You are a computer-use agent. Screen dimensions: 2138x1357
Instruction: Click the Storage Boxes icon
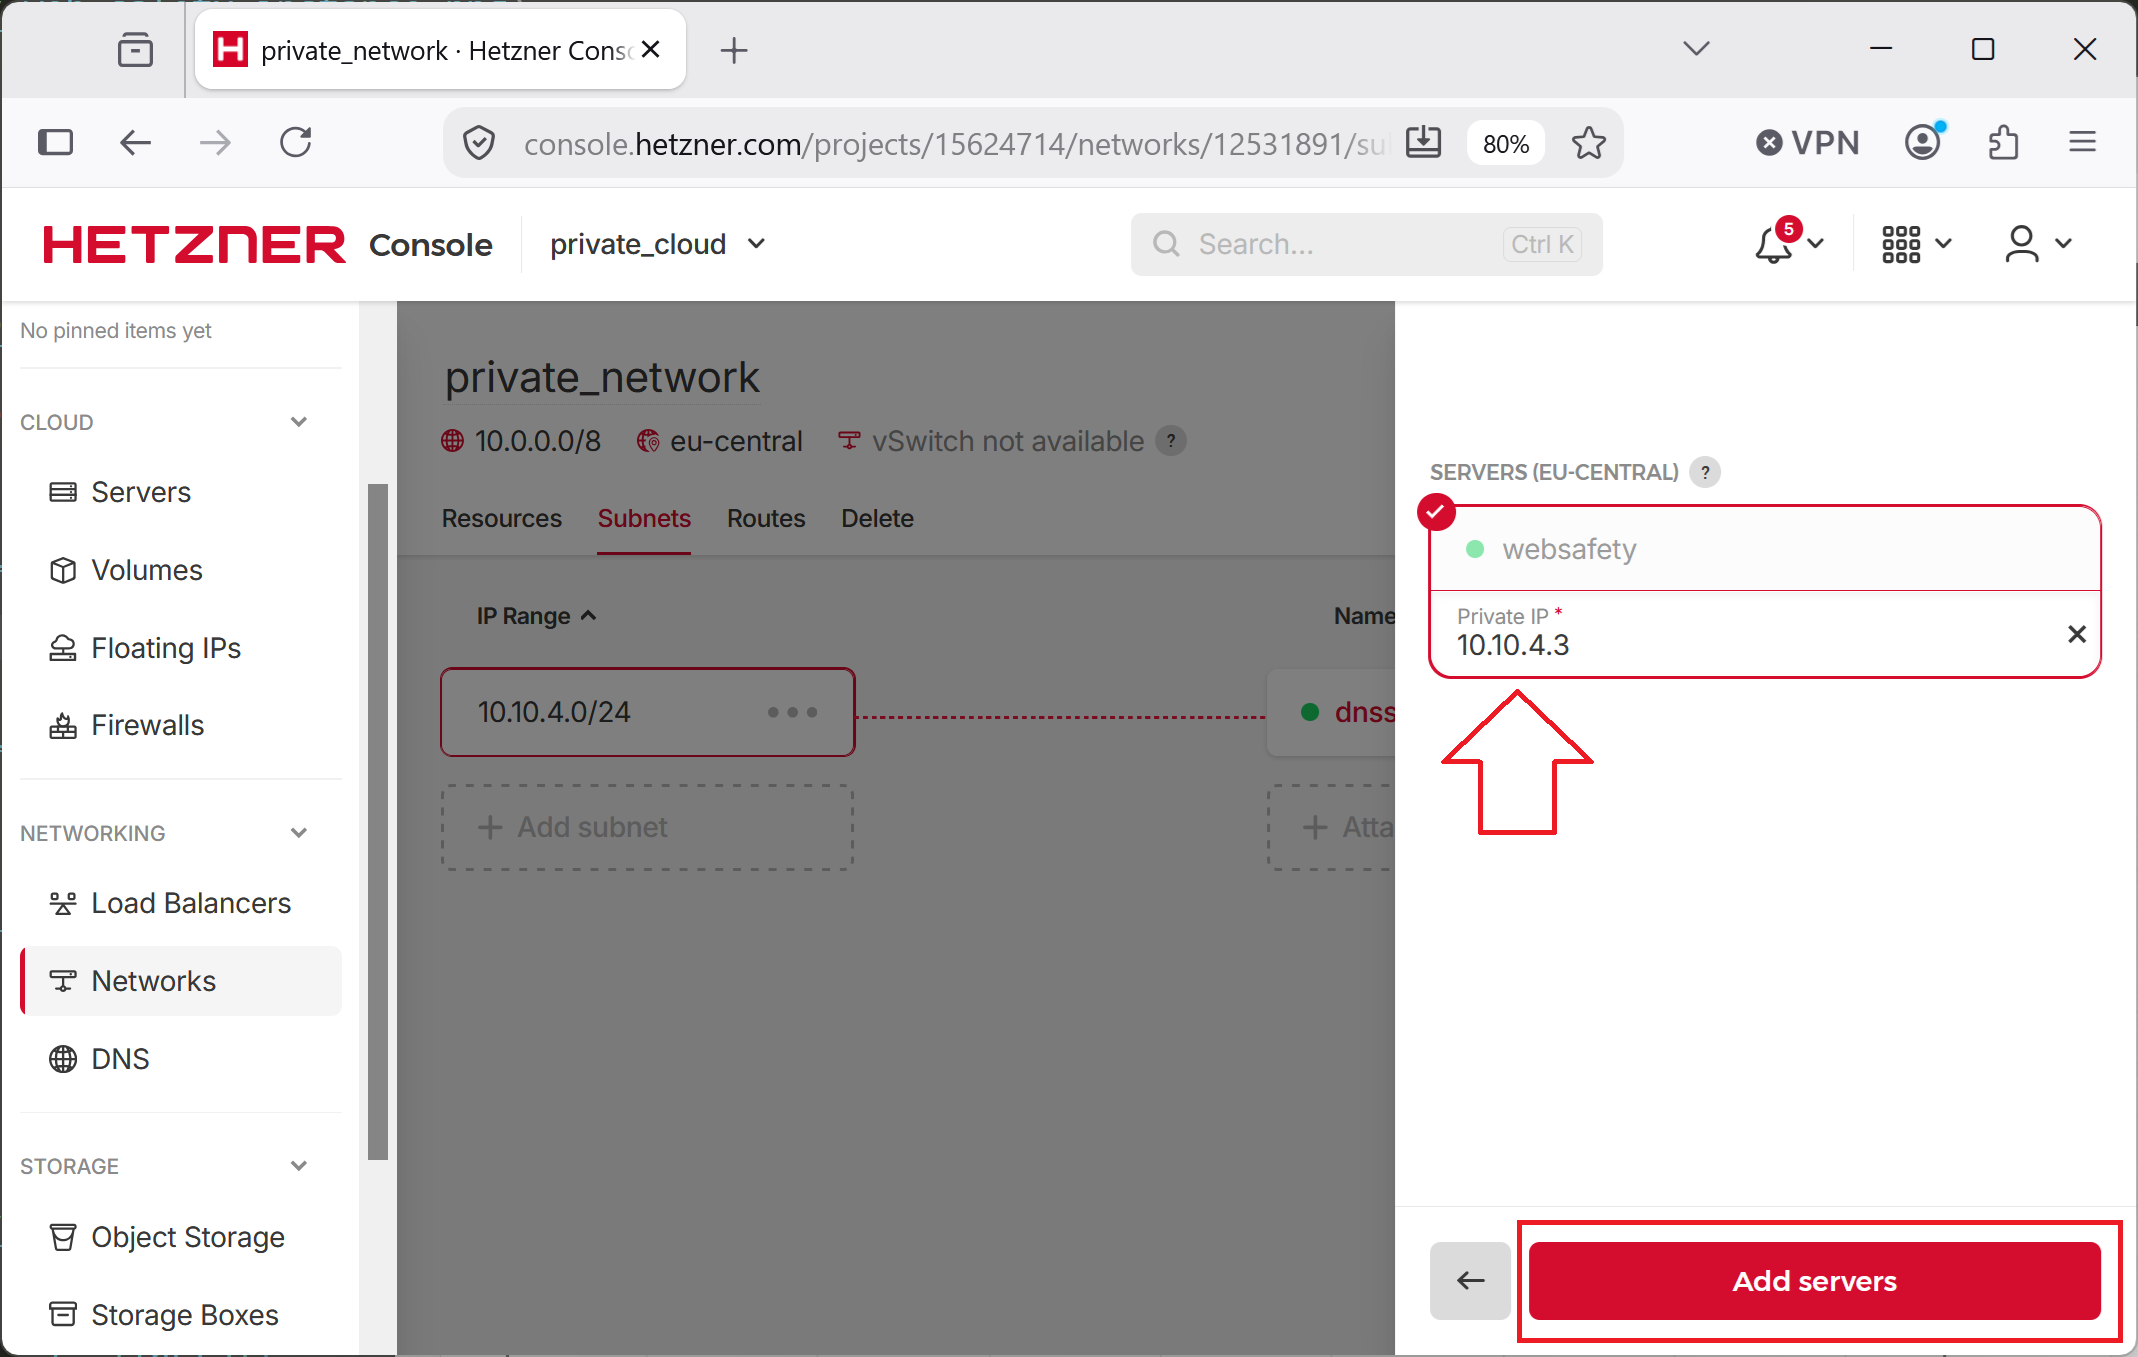click(x=63, y=1314)
